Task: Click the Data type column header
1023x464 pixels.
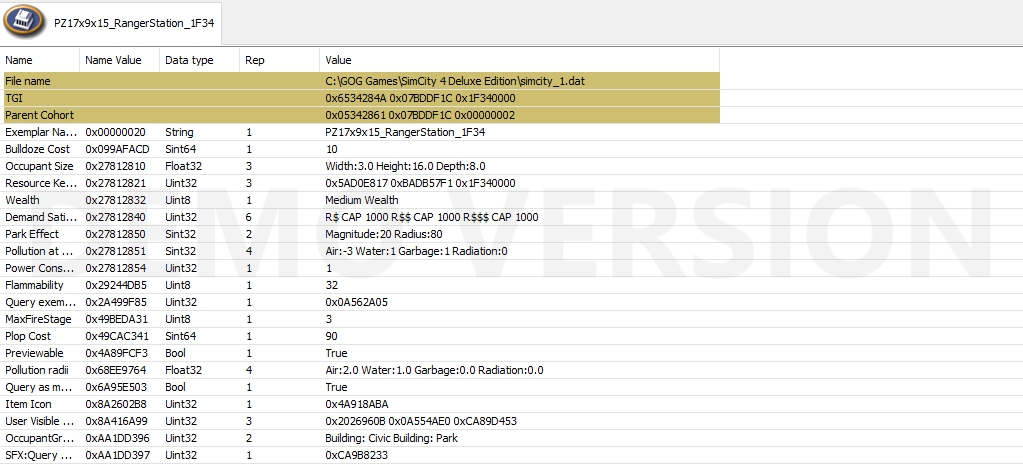Action: [199, 60]
